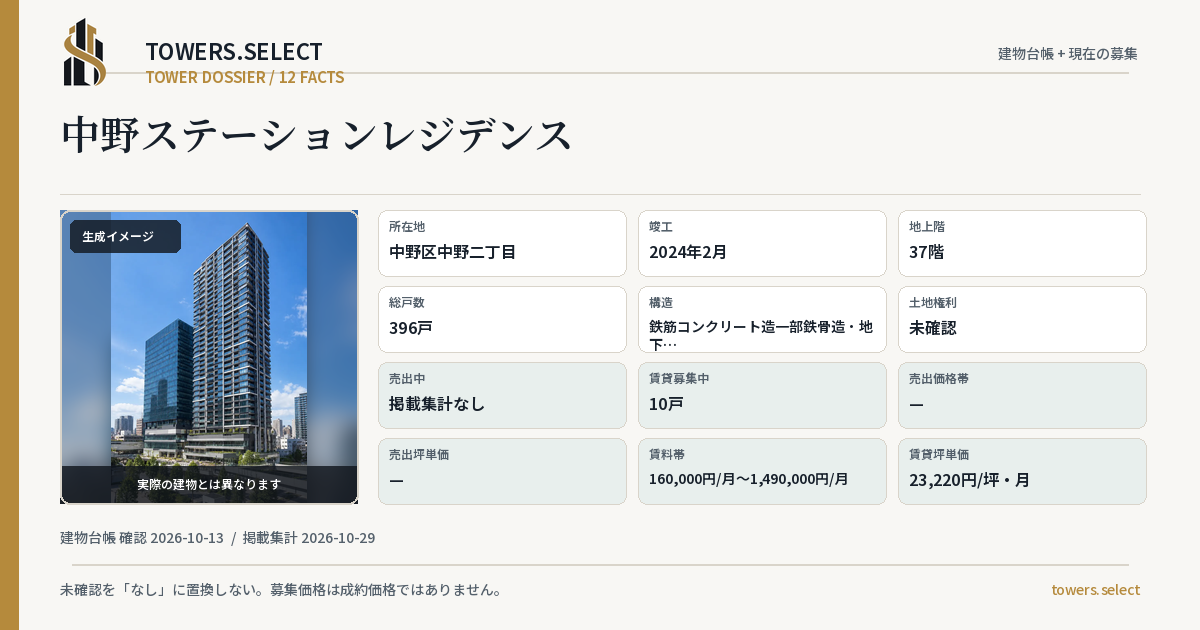Open the tower building image thumbnail
The image size is (1200, 630).
pyautogui.click(x=209, y=357)
